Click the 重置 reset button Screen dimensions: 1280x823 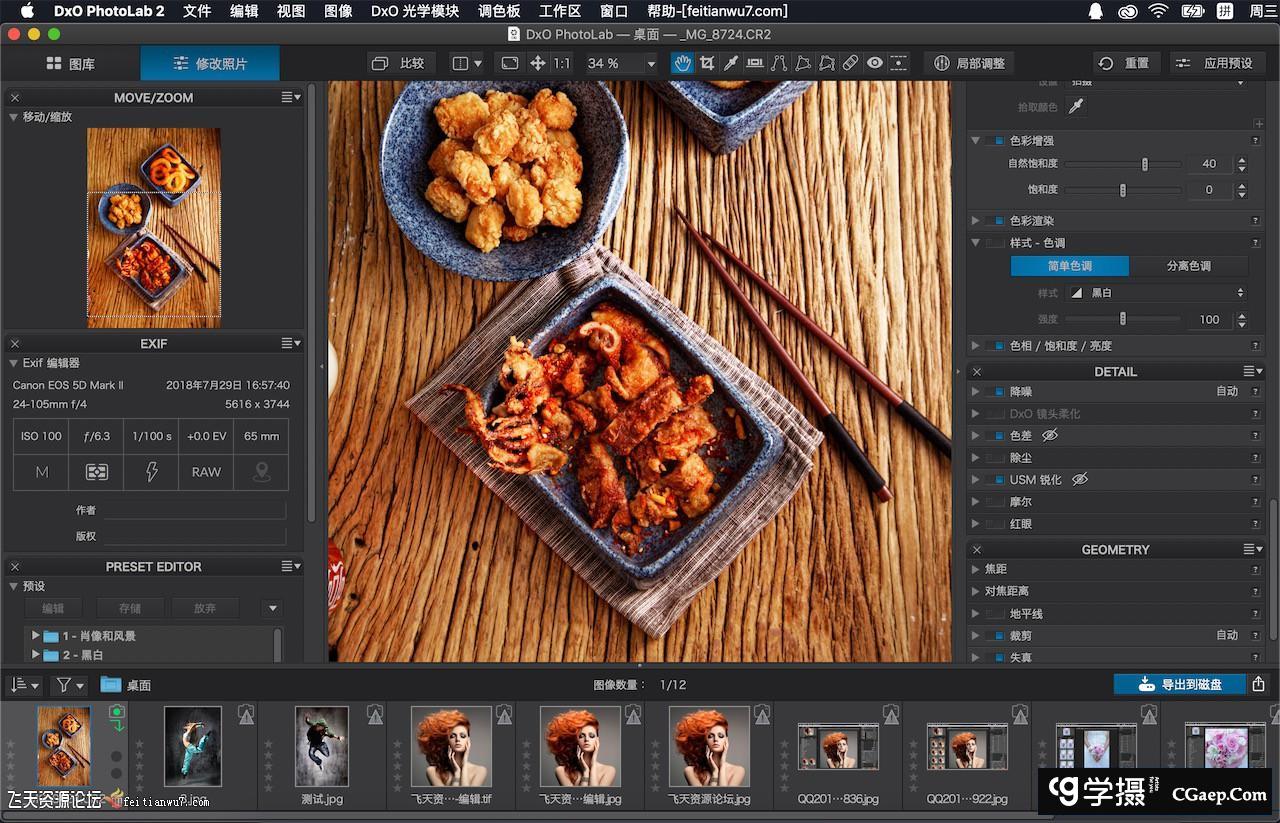pos(1124,63)
